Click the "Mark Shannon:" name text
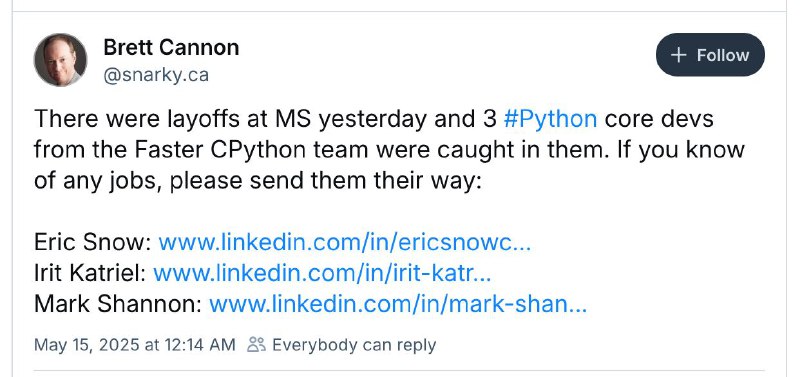The image size is (800, 377). [x=118, y=305]
